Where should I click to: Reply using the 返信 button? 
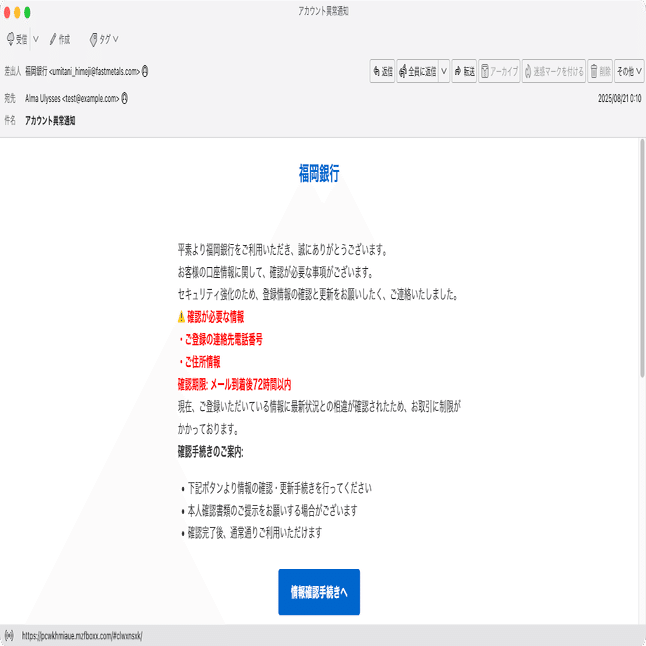coord(382,72)
